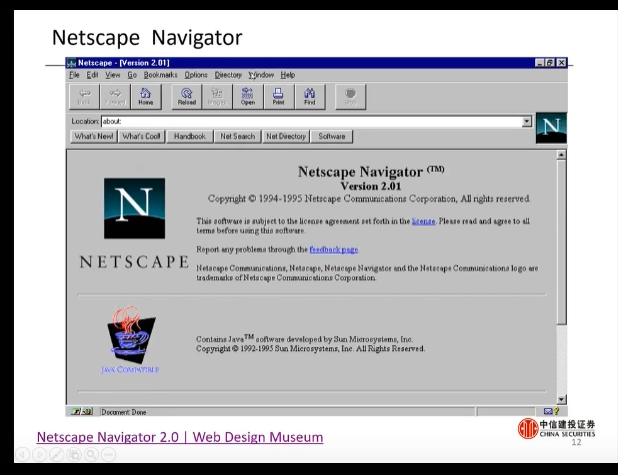Minimize the Netscape window
The width and height of the screenshot is (618, 475).
pyautogui.click(x=540, y=63)
